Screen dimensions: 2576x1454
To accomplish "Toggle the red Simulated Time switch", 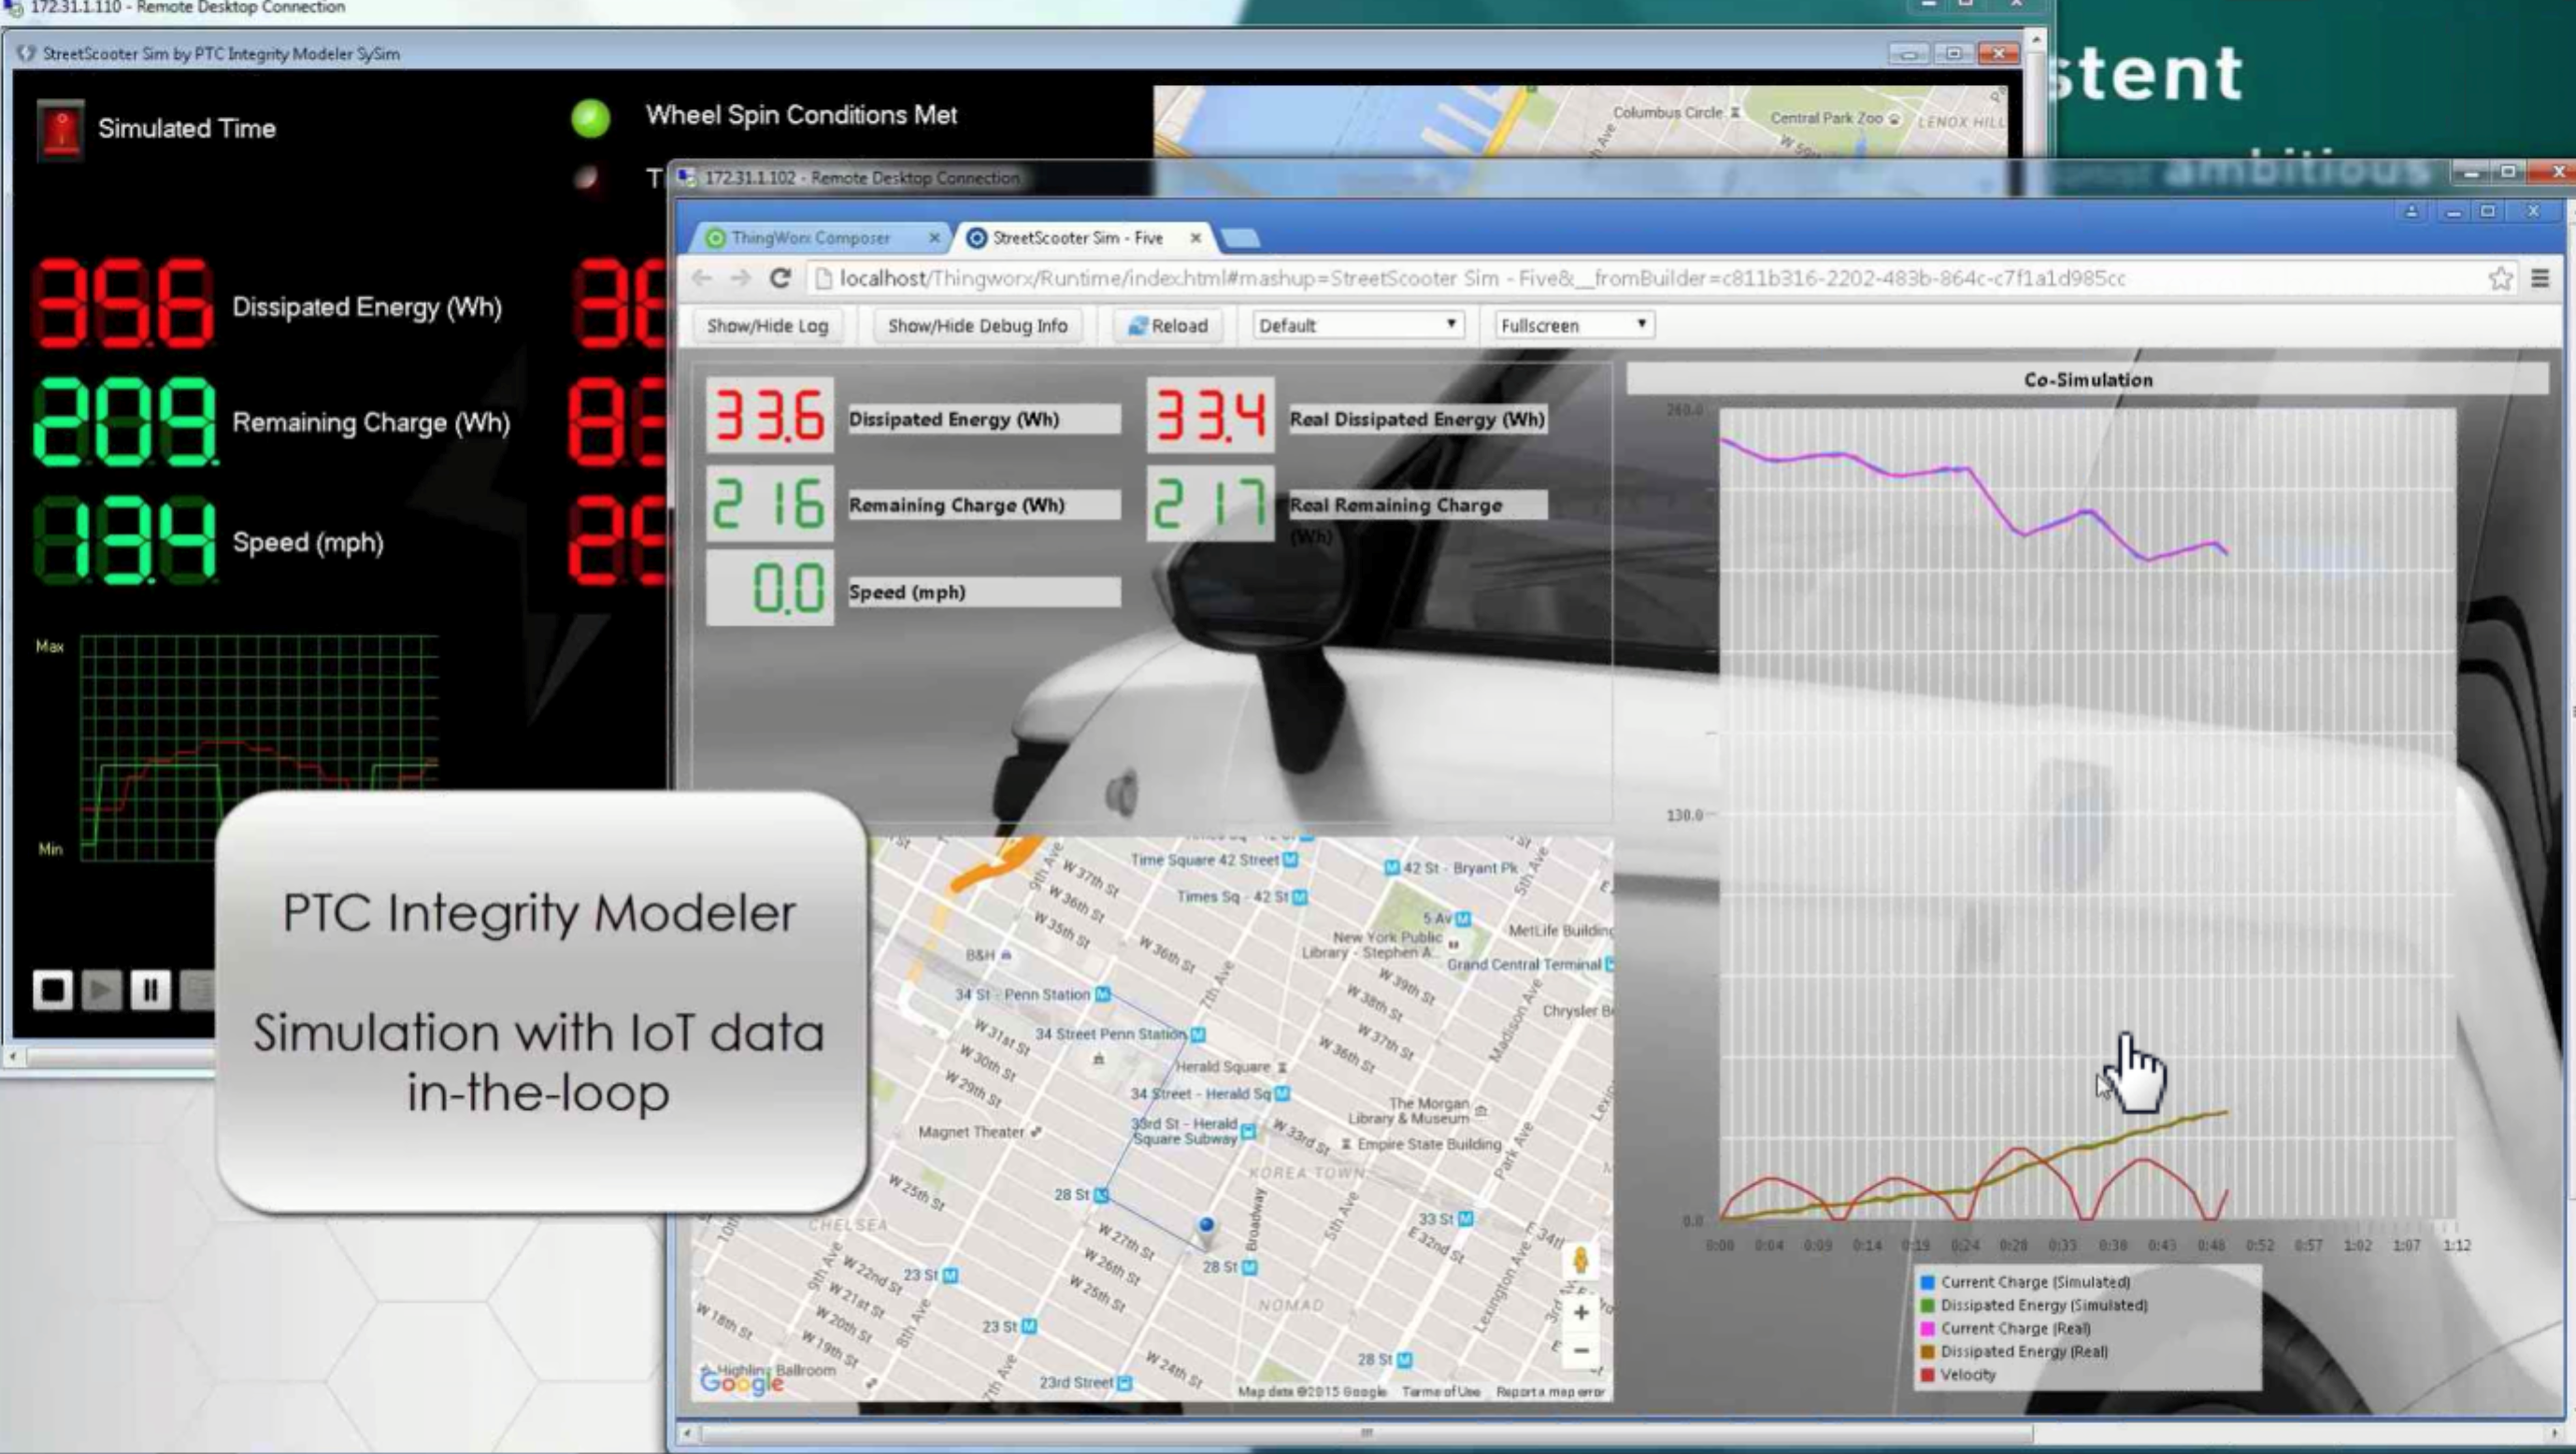I will 61,129.
